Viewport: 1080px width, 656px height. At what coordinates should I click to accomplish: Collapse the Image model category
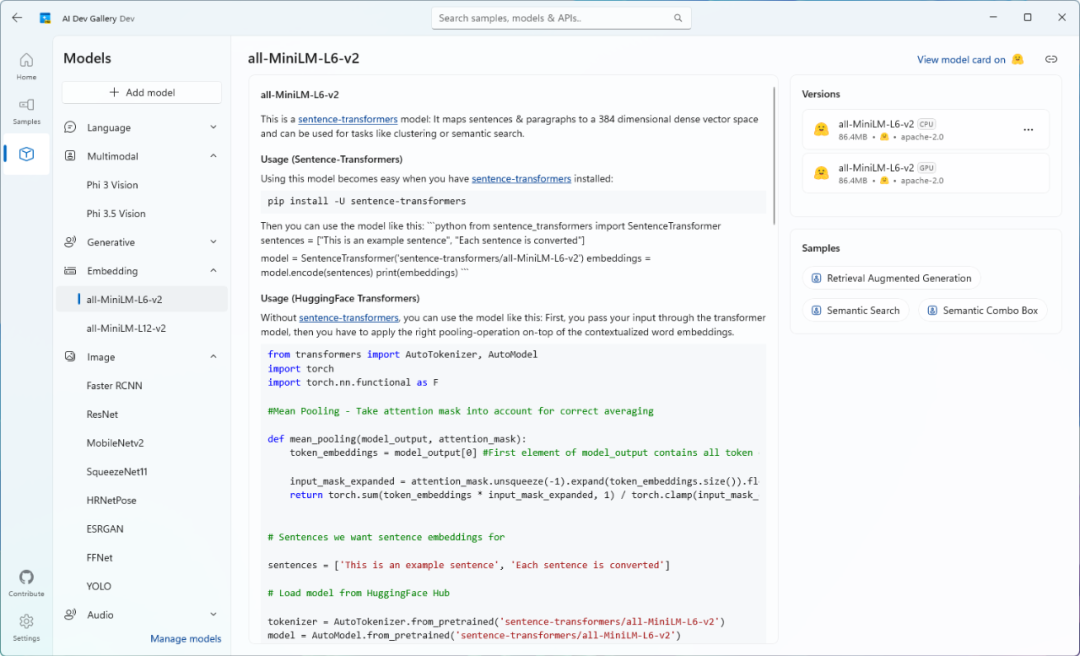213,357
